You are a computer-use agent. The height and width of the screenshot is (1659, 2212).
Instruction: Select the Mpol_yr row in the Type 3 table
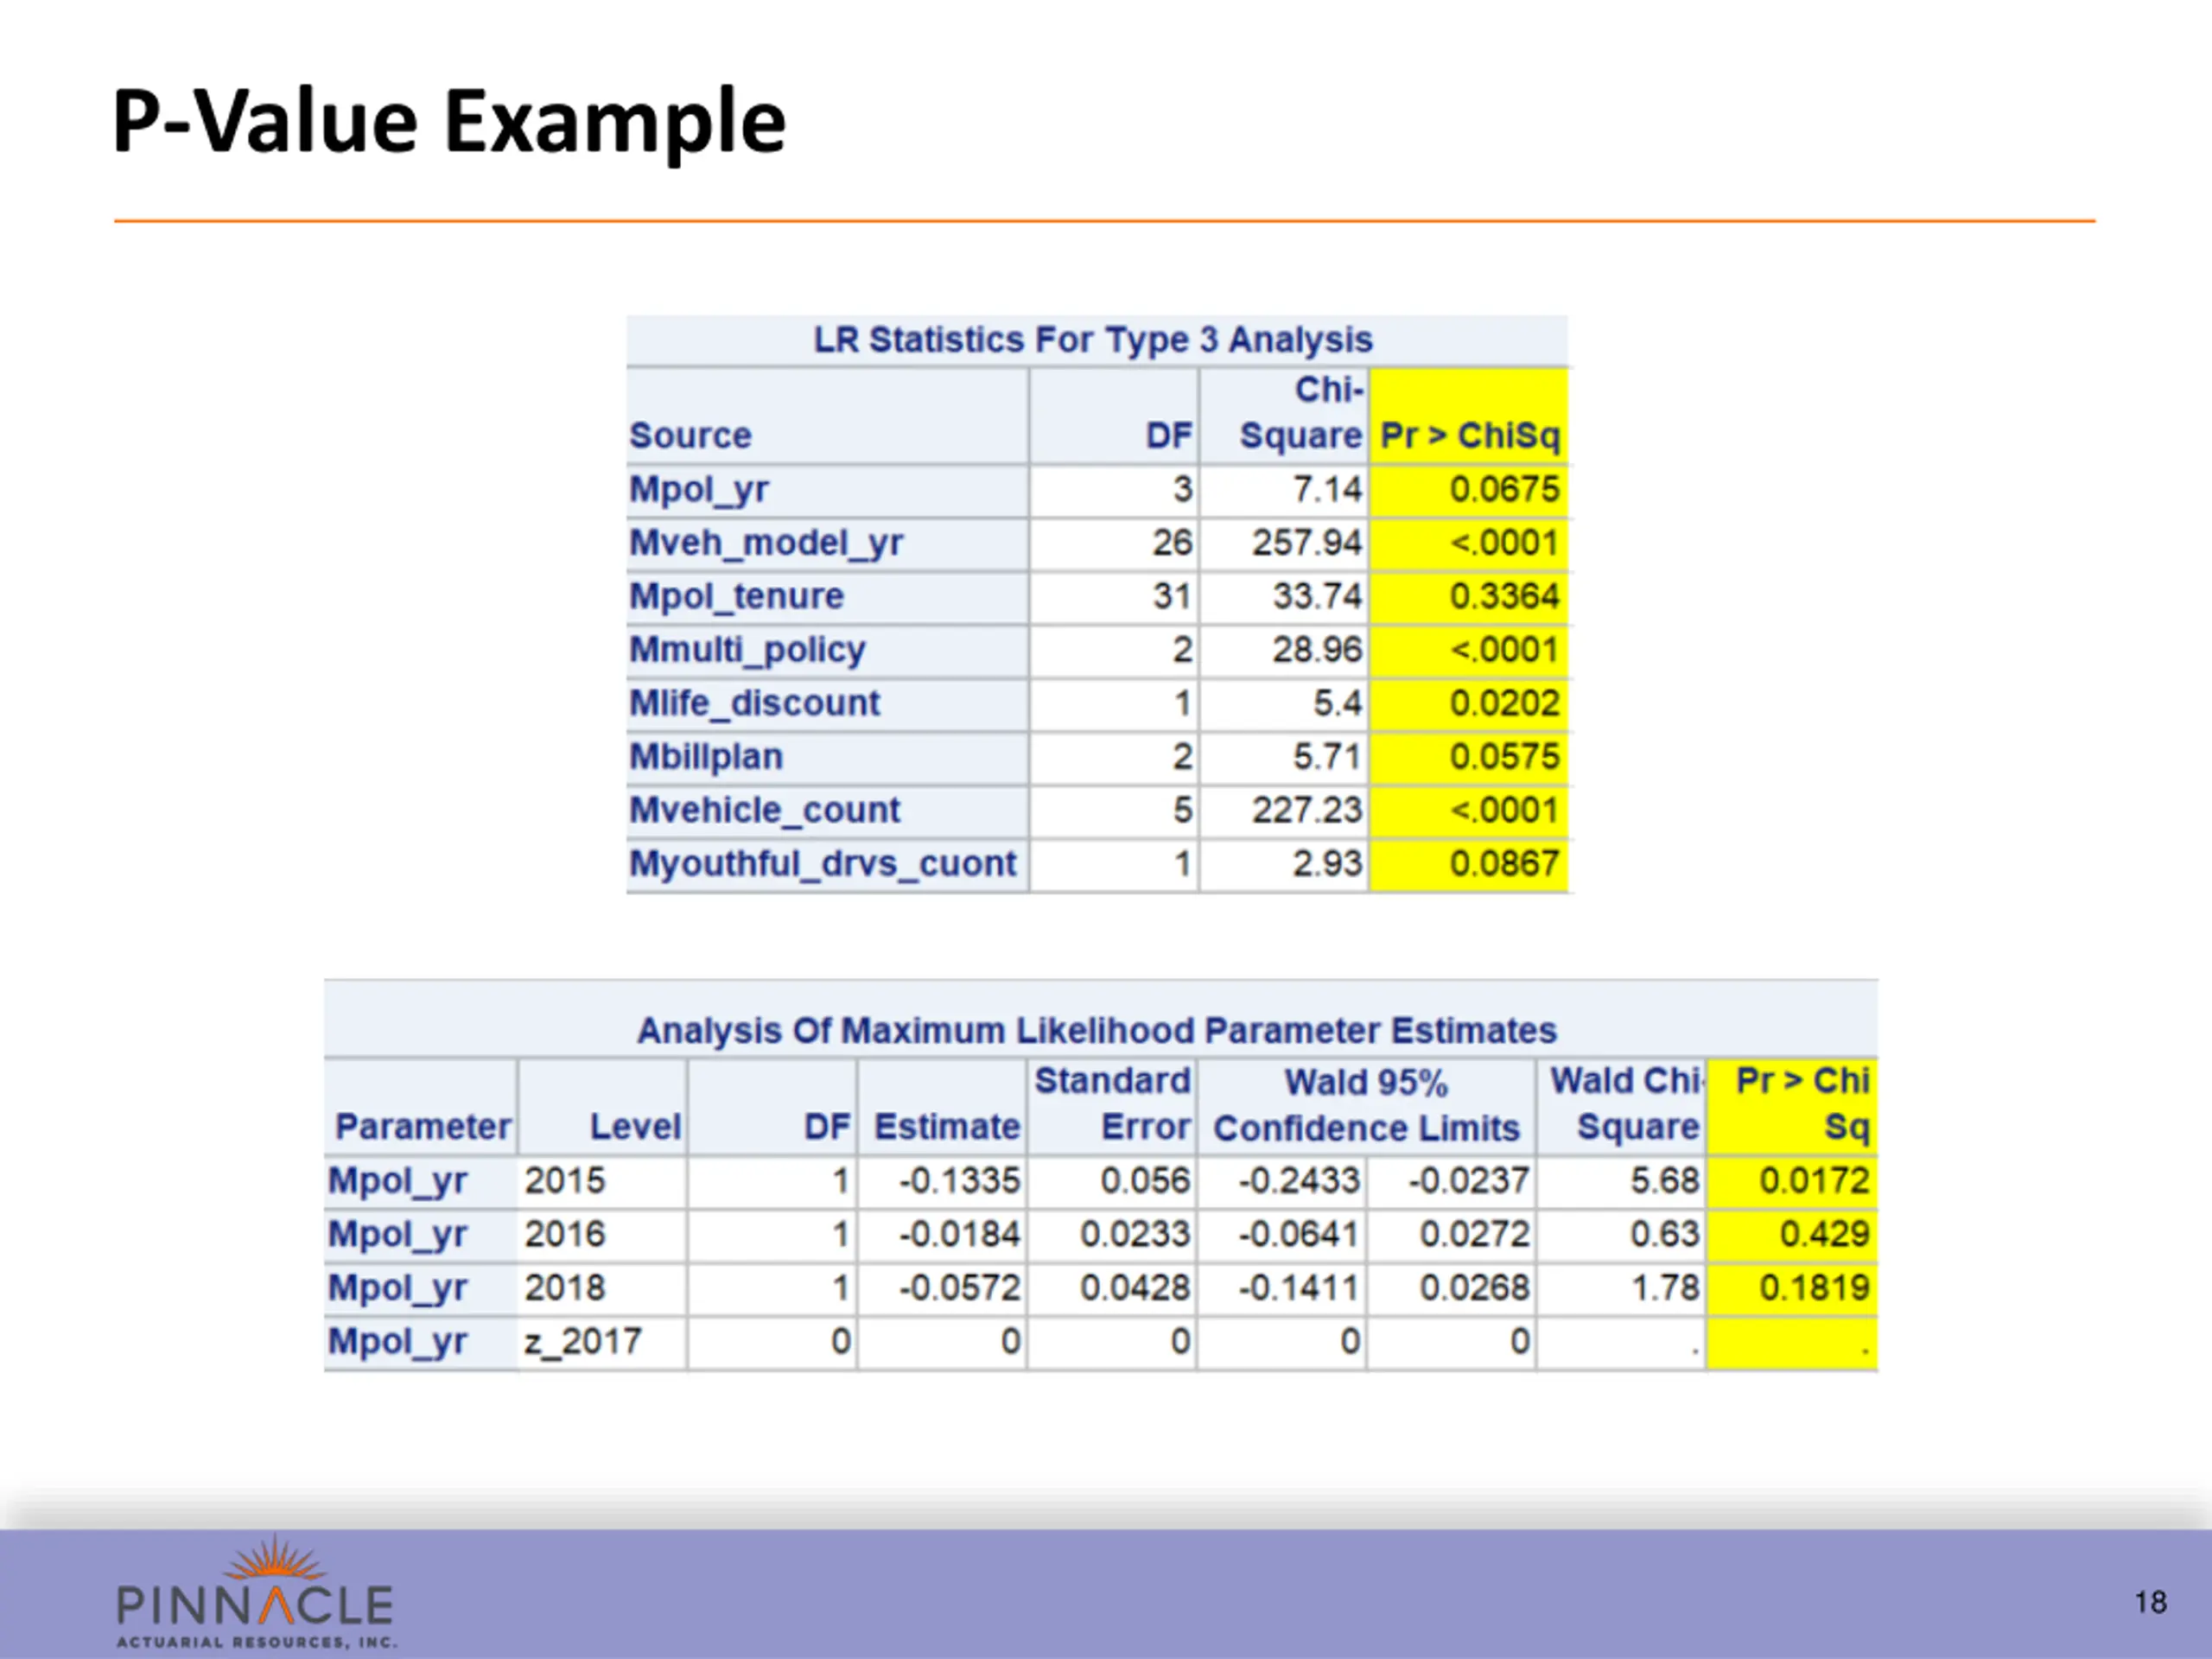pyautogui.click(x=1097, y=490)
